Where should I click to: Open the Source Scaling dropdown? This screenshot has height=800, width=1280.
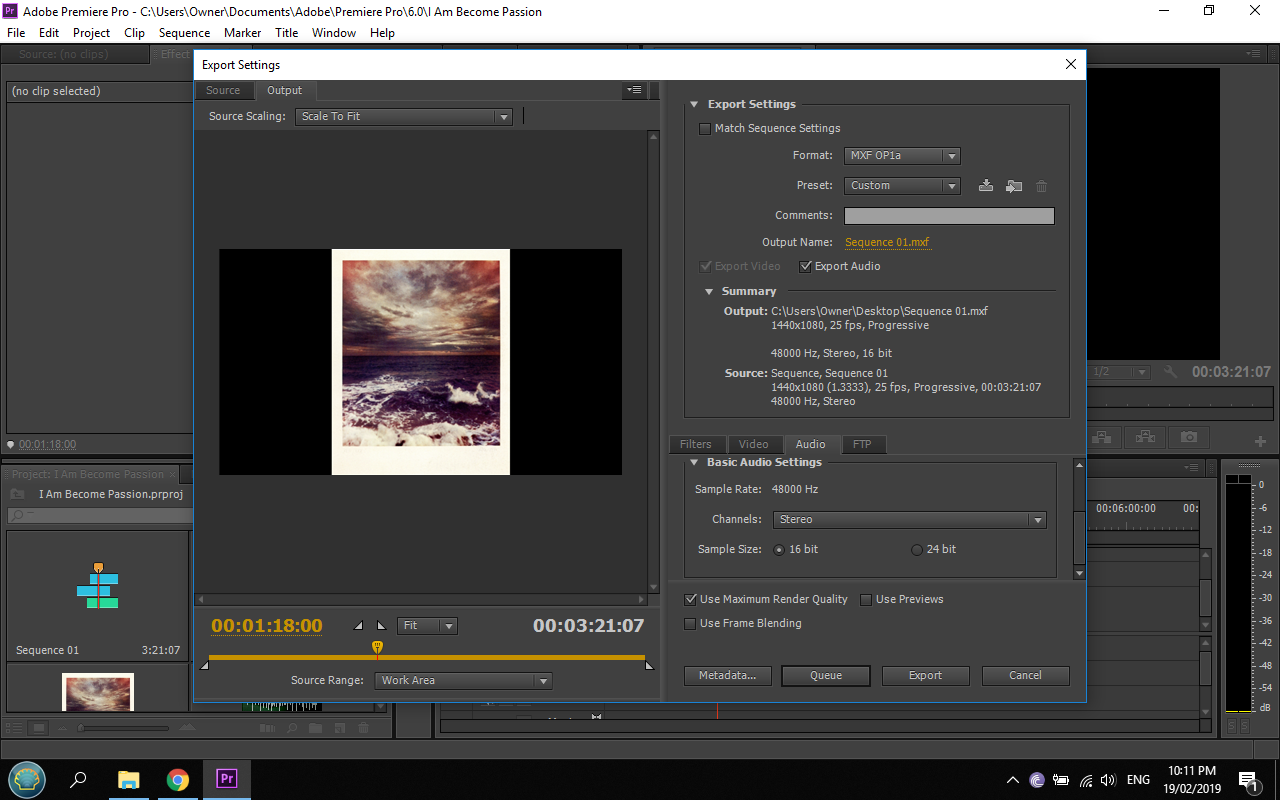pyautogui.click(x=404, y=117)
